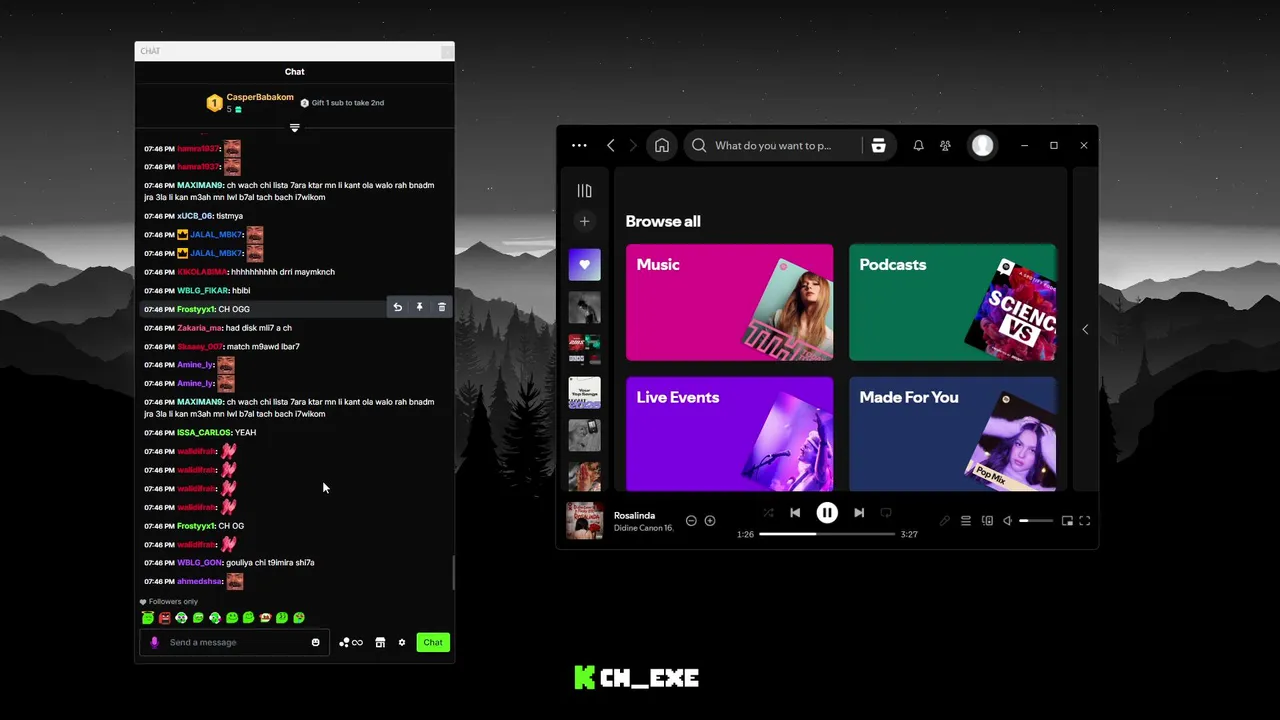The height and width of the screenshot is (720, 1280).
Task: Close the CHAT popup window
Action: coord(446,51)
